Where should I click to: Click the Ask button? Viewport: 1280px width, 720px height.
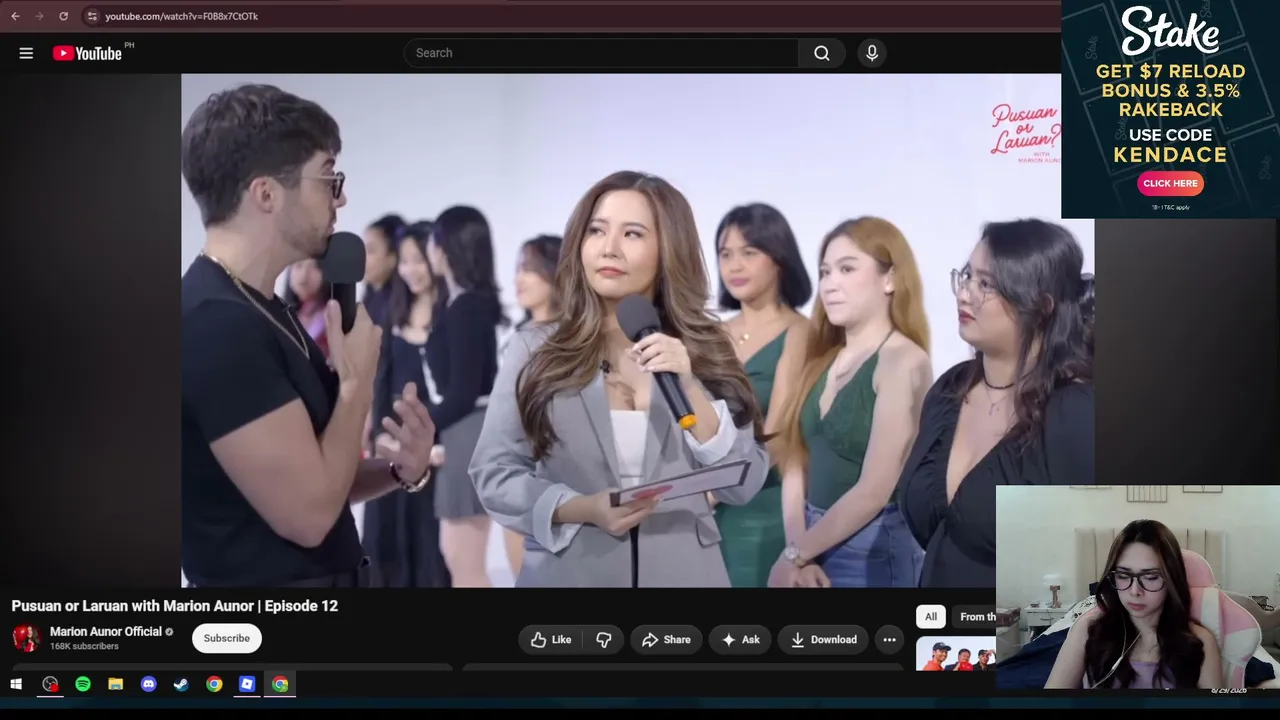[741, 640]
